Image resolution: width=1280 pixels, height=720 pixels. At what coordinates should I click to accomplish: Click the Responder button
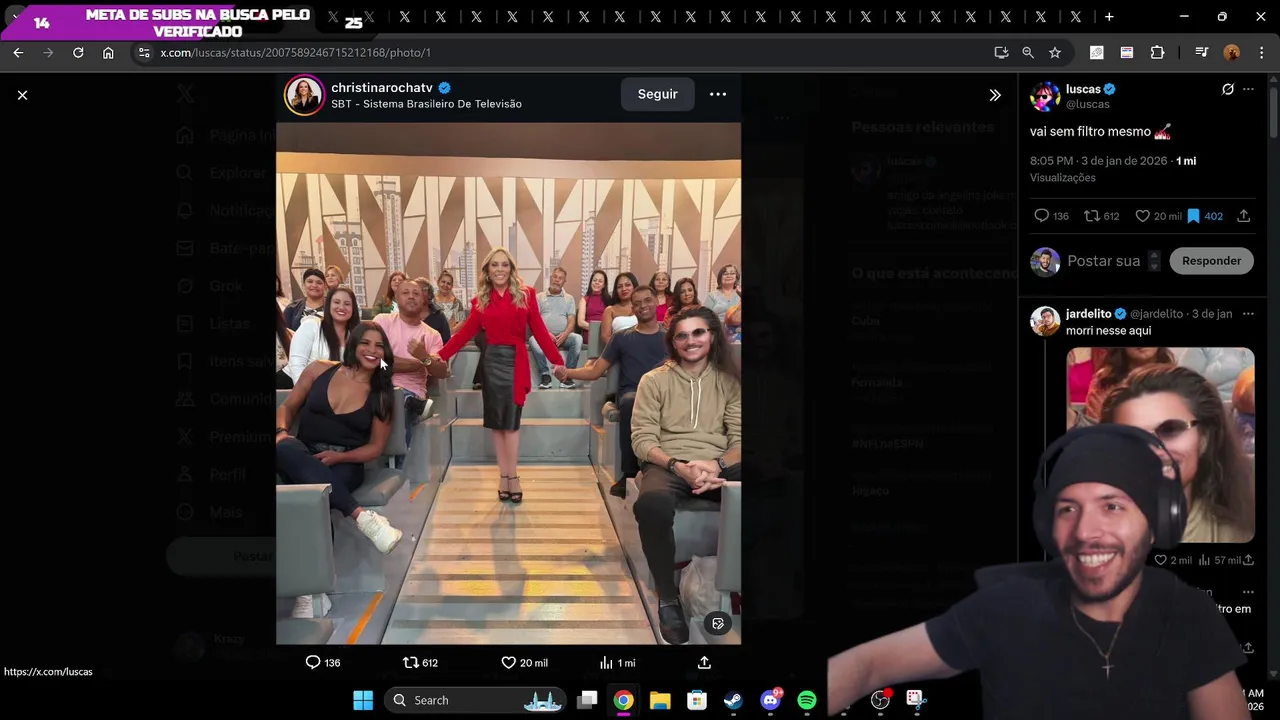click(x=1211, y=261)
